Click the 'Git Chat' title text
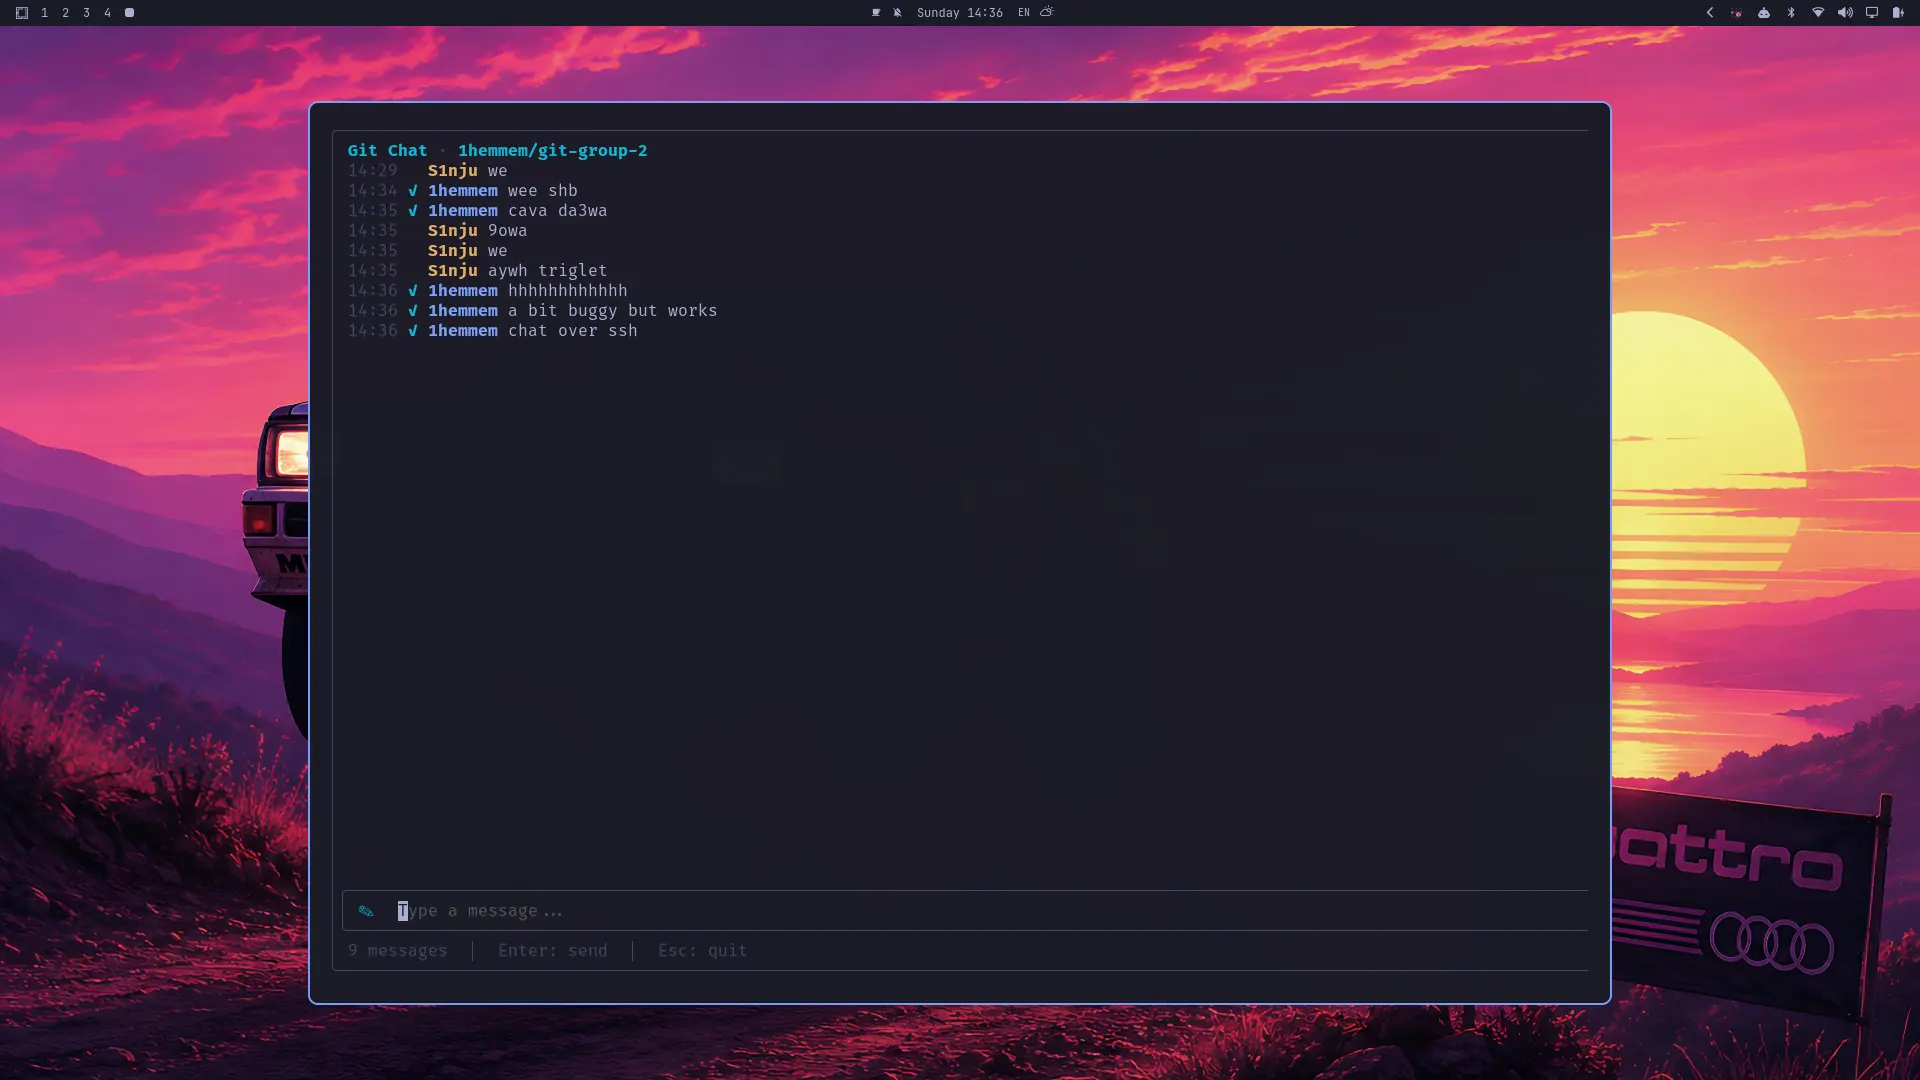The height and width of the screenshot is (1080, 1920). (387, 151)
